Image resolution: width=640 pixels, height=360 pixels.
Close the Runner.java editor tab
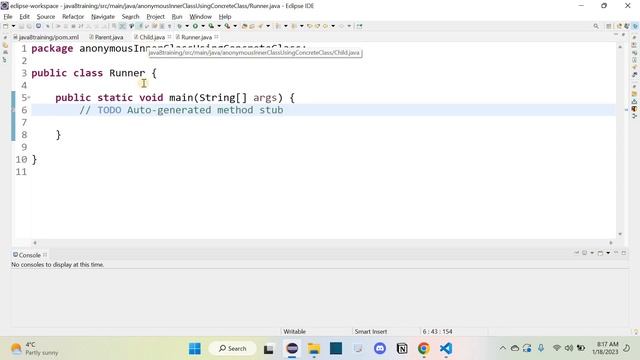pos(216,37)
